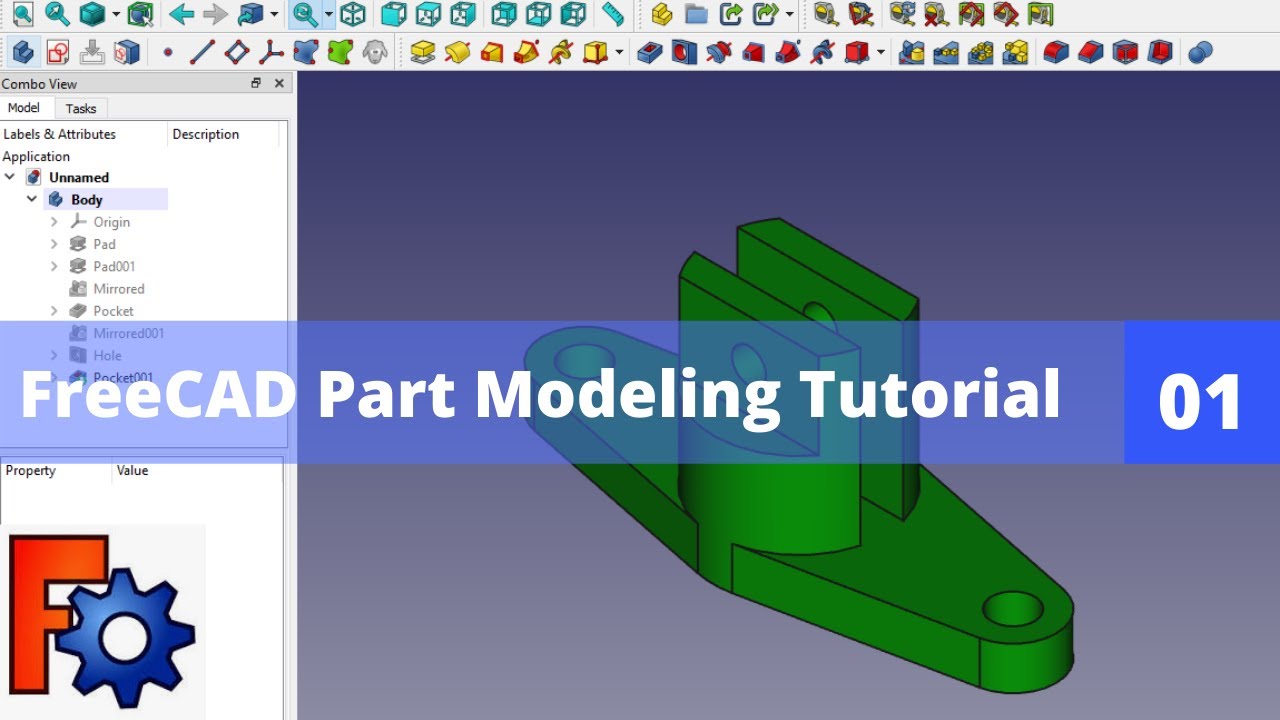The height and width of the screenshot is (720, 1280).
Task: Click the Clone sheep icon
Action: (374, 51)
